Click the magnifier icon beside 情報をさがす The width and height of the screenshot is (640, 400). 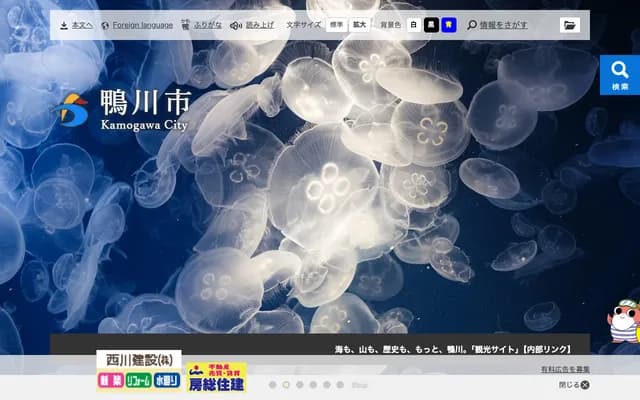click(x=472, y=25)
